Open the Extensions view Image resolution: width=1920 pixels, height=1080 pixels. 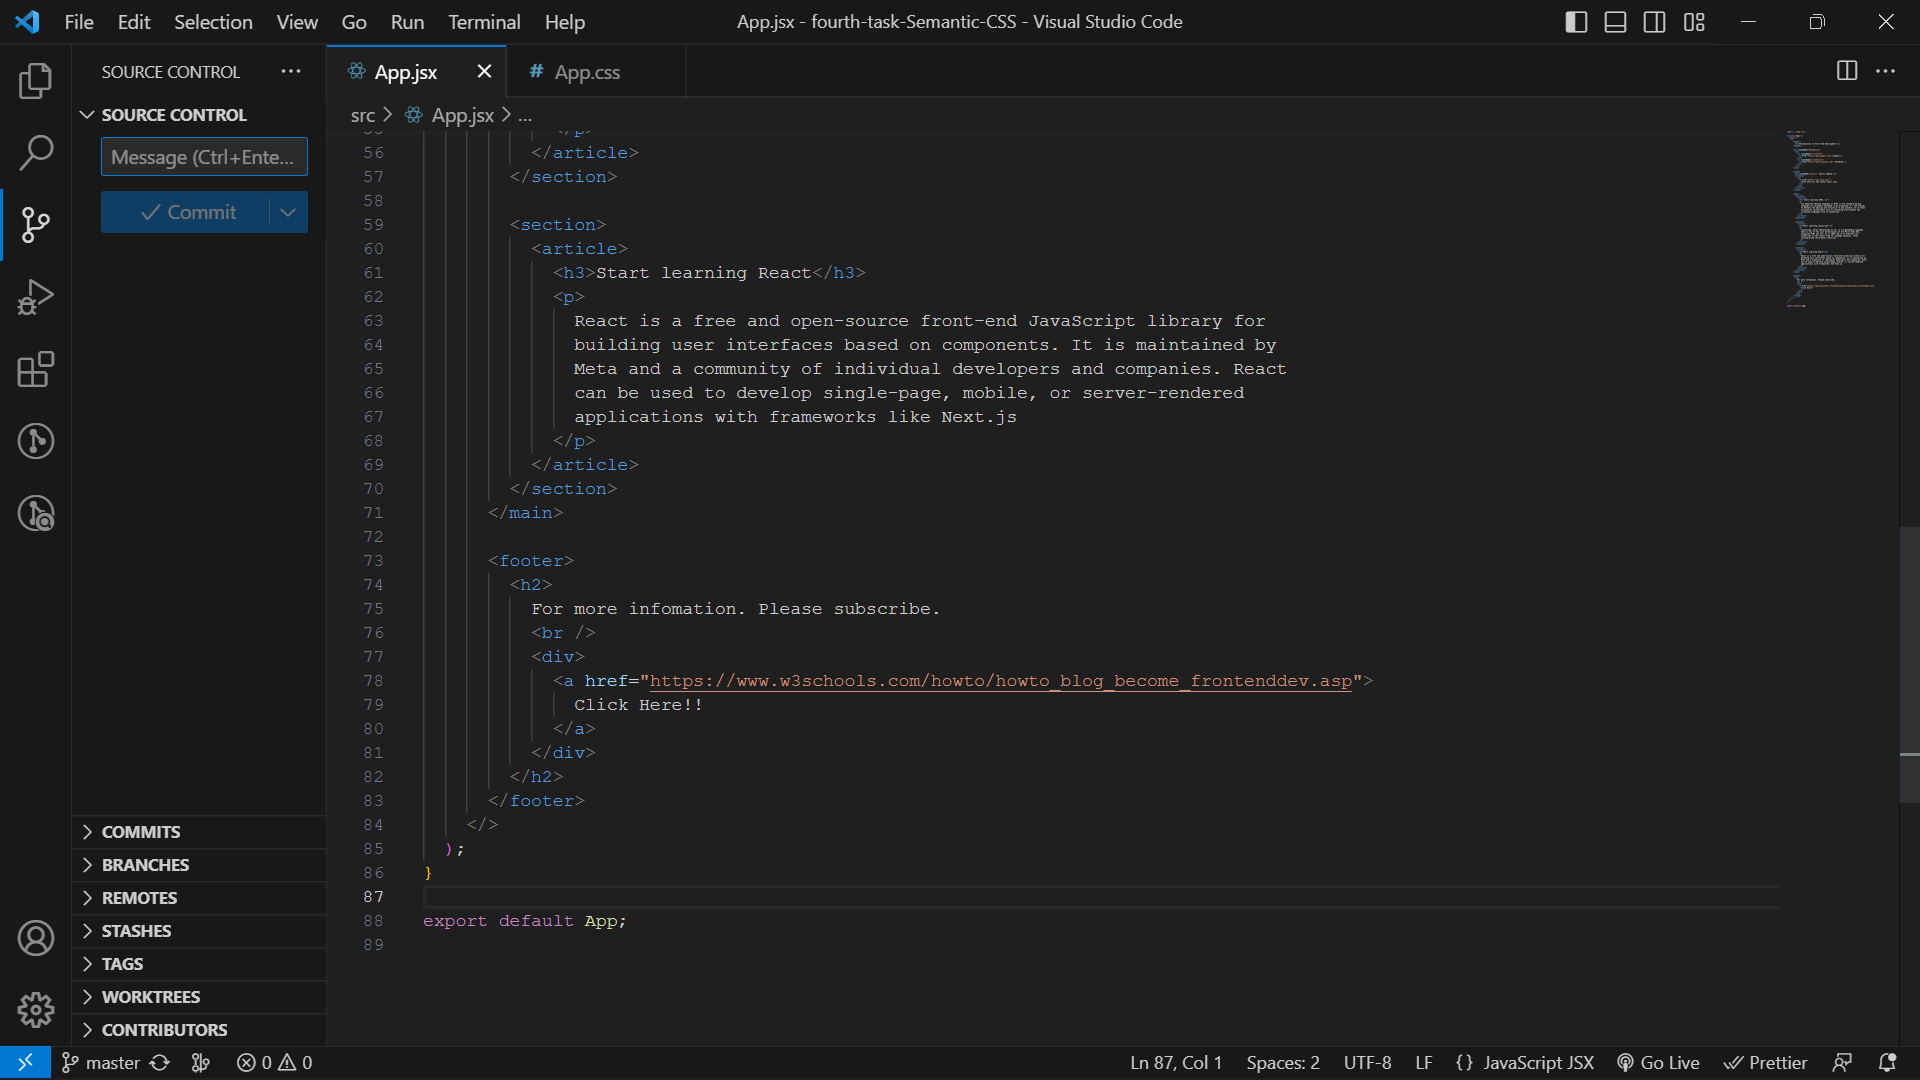point(36,369)
